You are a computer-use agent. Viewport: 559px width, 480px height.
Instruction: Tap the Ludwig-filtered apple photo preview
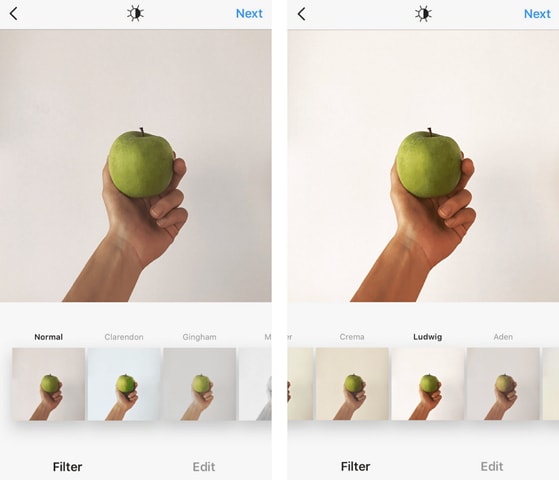click(424, 166)
